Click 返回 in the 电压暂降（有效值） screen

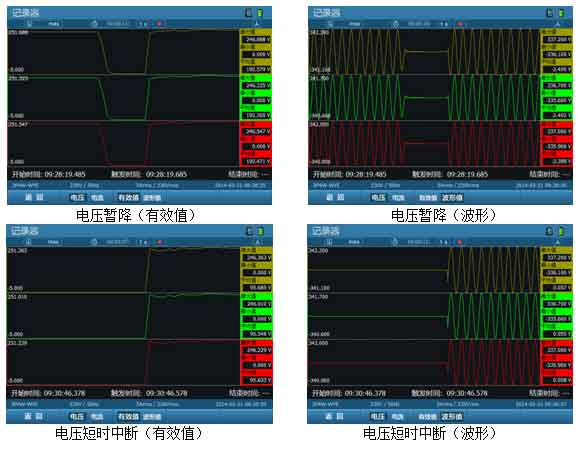(x=34, y=197)
